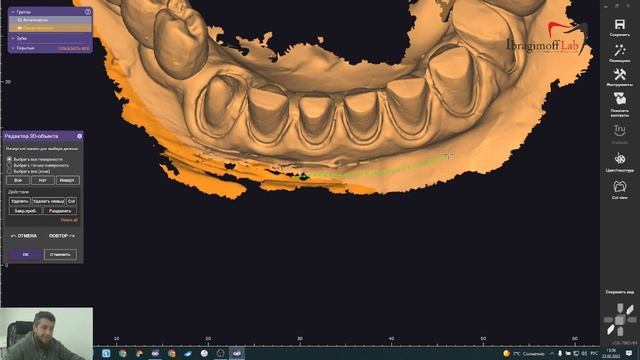Click the lower-left diagonal view arrow
The width and height of the screenshot is (640, 360).
pyautogui.click(x=611, y=330)
